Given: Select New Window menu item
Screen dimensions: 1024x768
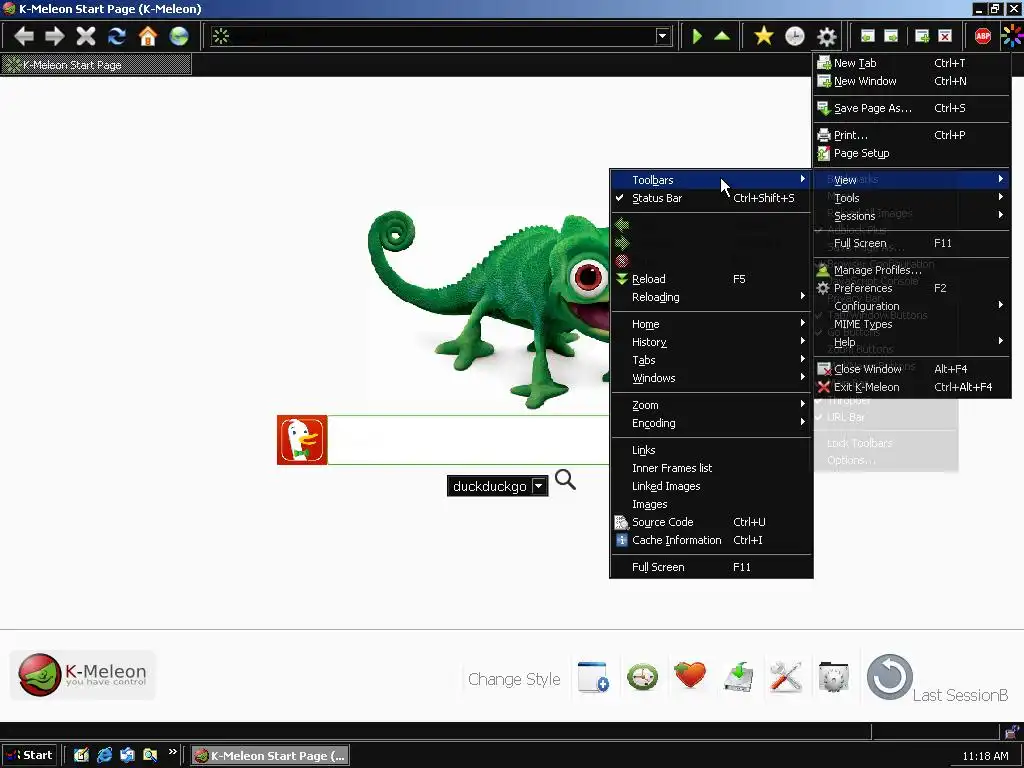Looking at the screenshot, I should point(912,81).
